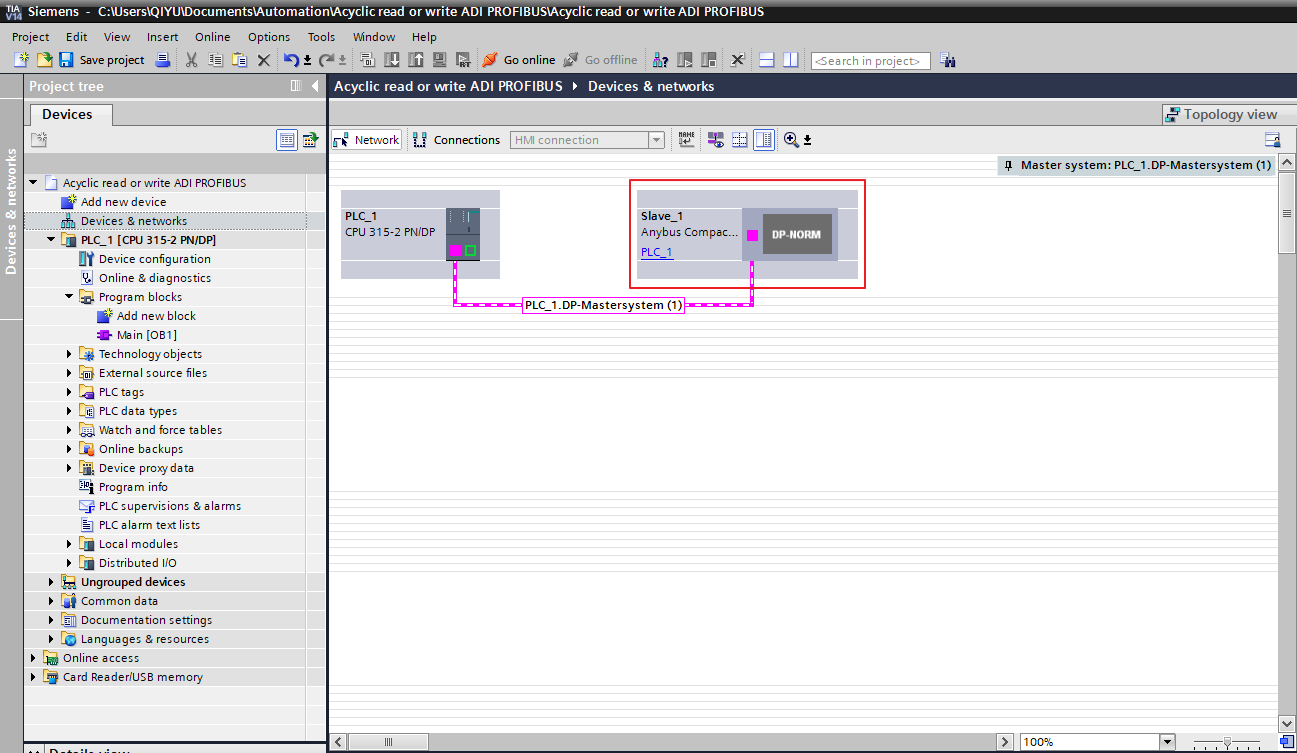Screen dimensions: 1297x753
Task: Click the Print icon in the toolbar
Action: coord(163,60)
